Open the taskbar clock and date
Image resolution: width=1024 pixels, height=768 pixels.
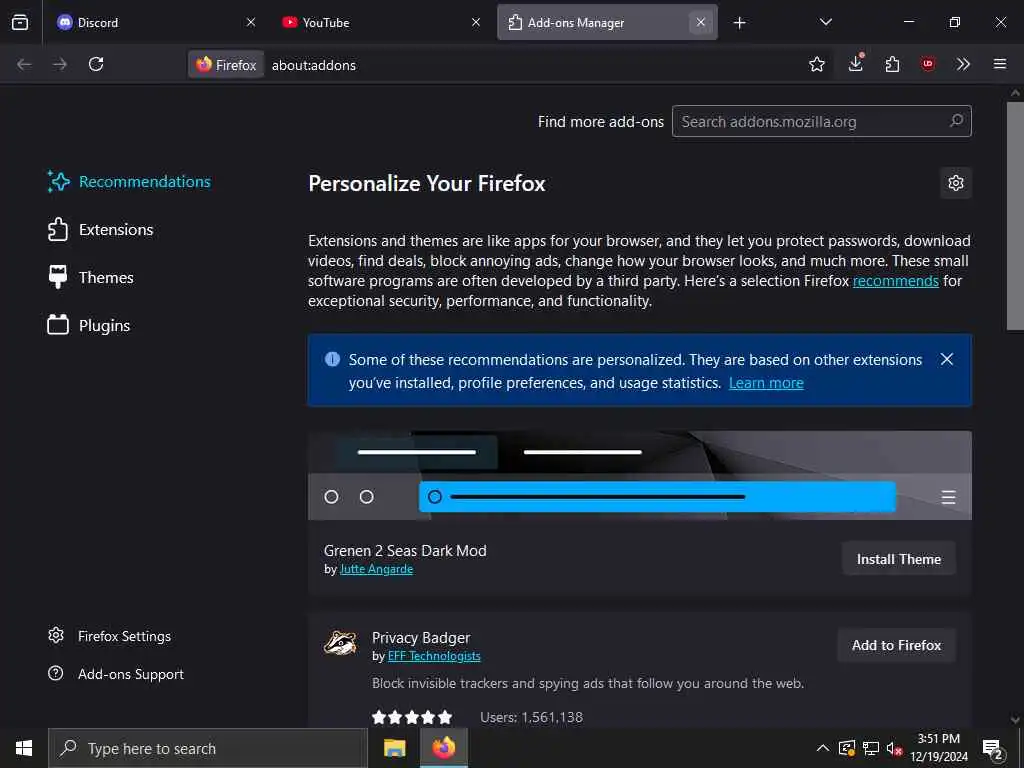click(x=939, y=748)
